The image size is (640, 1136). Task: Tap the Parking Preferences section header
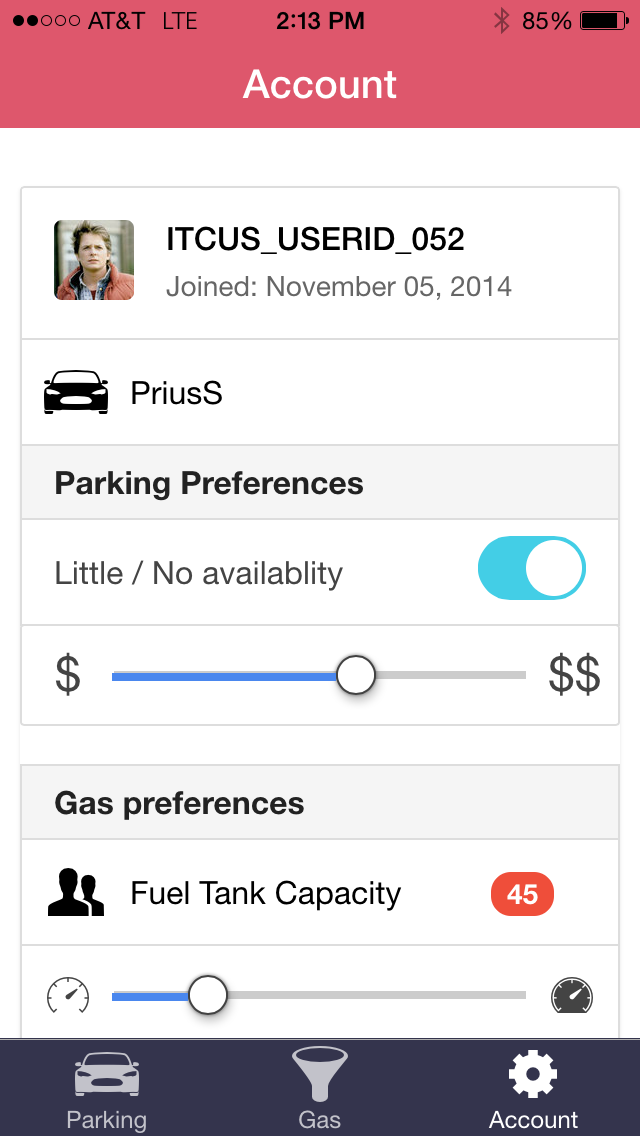pos(209,483)
